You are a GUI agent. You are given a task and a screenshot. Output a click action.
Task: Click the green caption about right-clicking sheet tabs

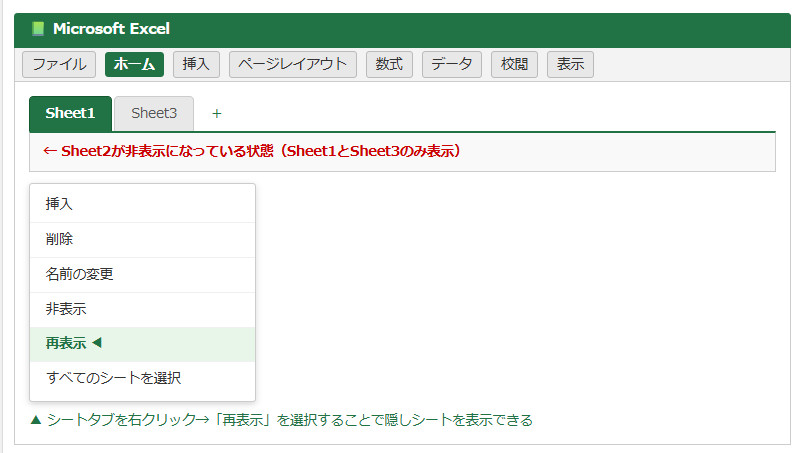[281, 420]
